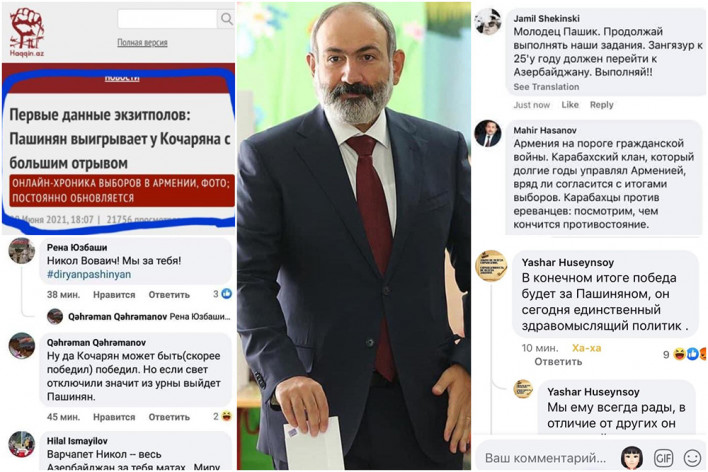Click Ответить under Qəhrəman Qəhrəmanov's comment

[169, 417]
